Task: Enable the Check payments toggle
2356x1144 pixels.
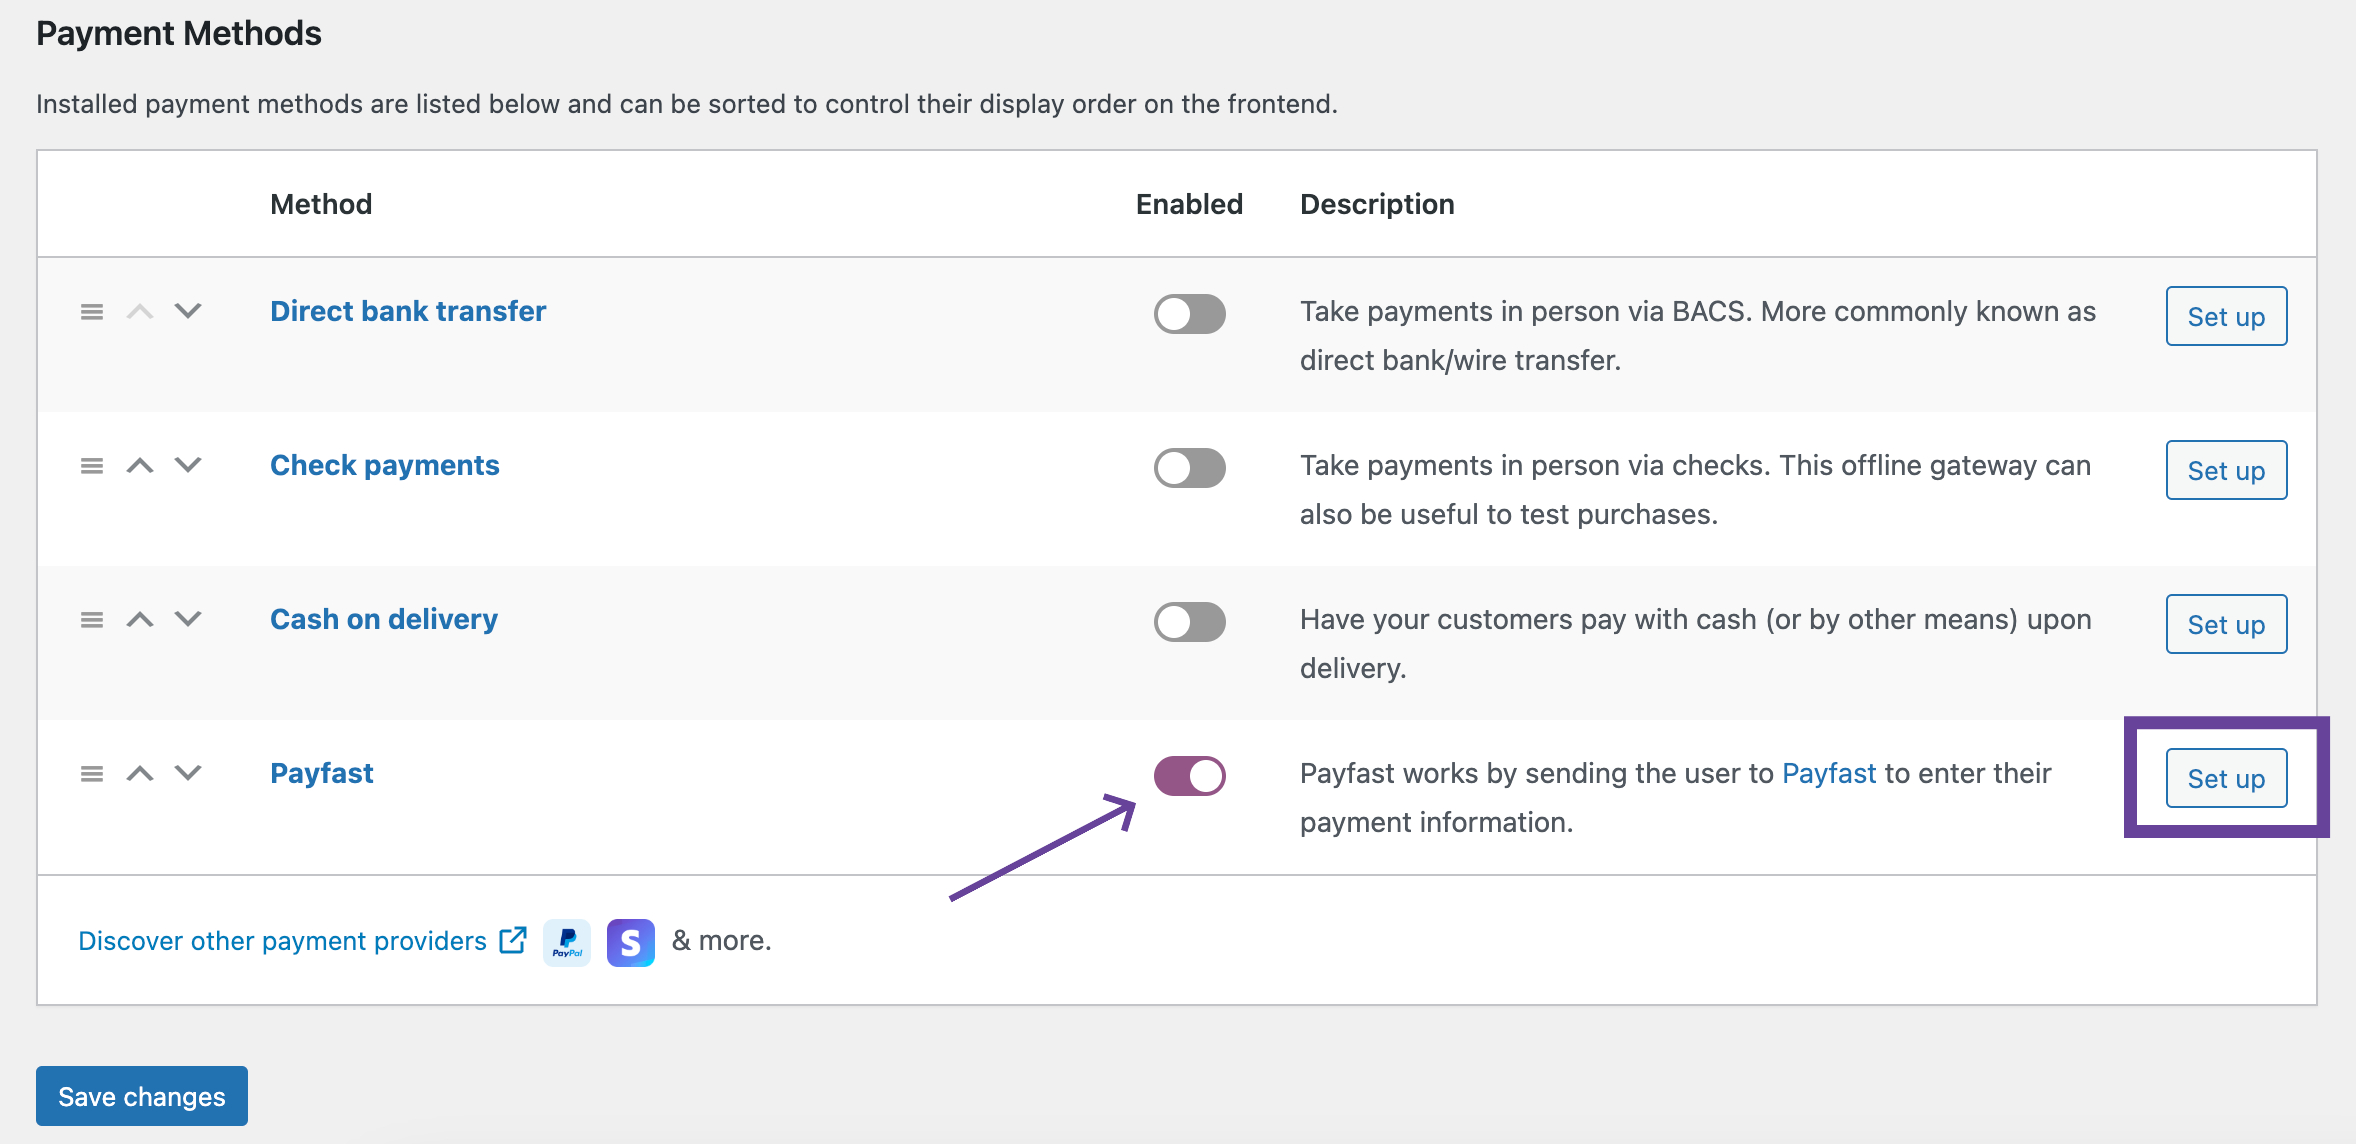Action: click(1189, 467)
